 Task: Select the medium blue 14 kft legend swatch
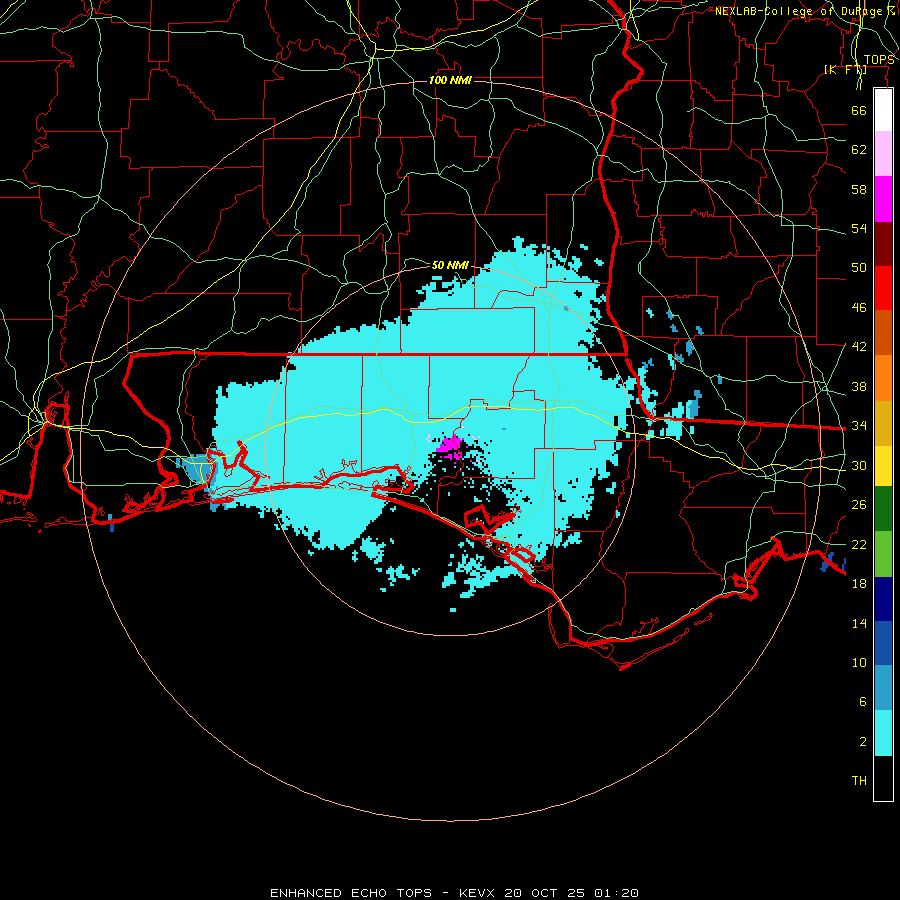coord(883,643)
